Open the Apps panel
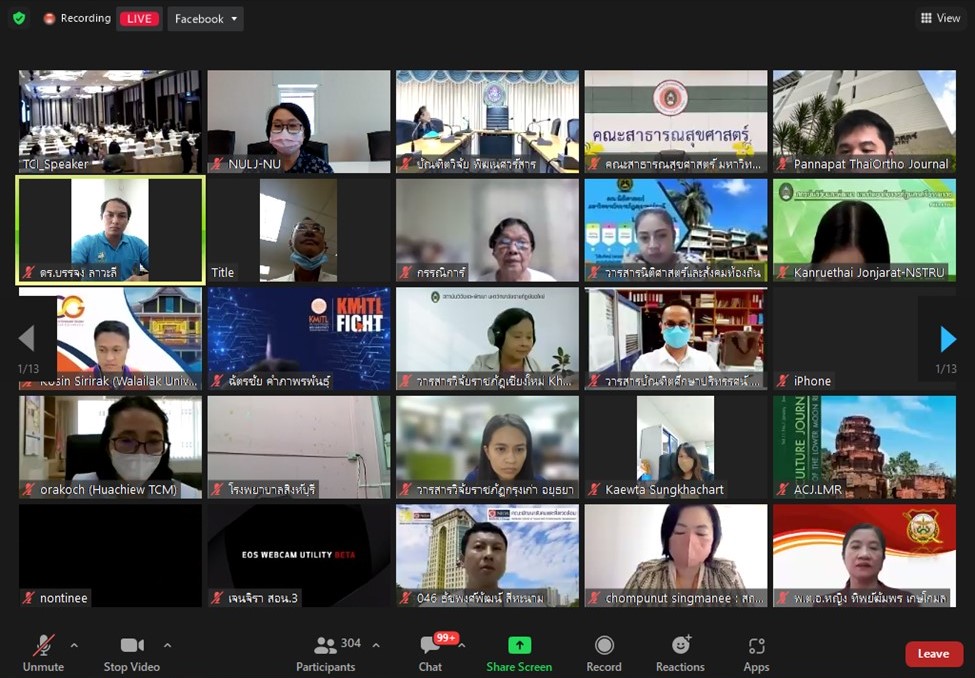975x678 pixels. 756,653
